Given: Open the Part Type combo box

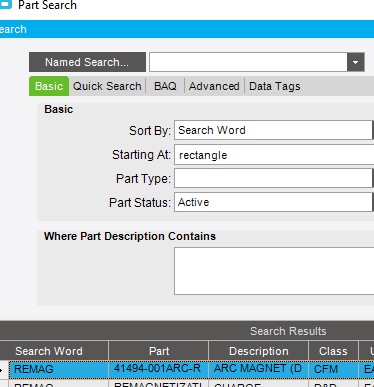Looking at the screenshot, I should pos(274,178).
